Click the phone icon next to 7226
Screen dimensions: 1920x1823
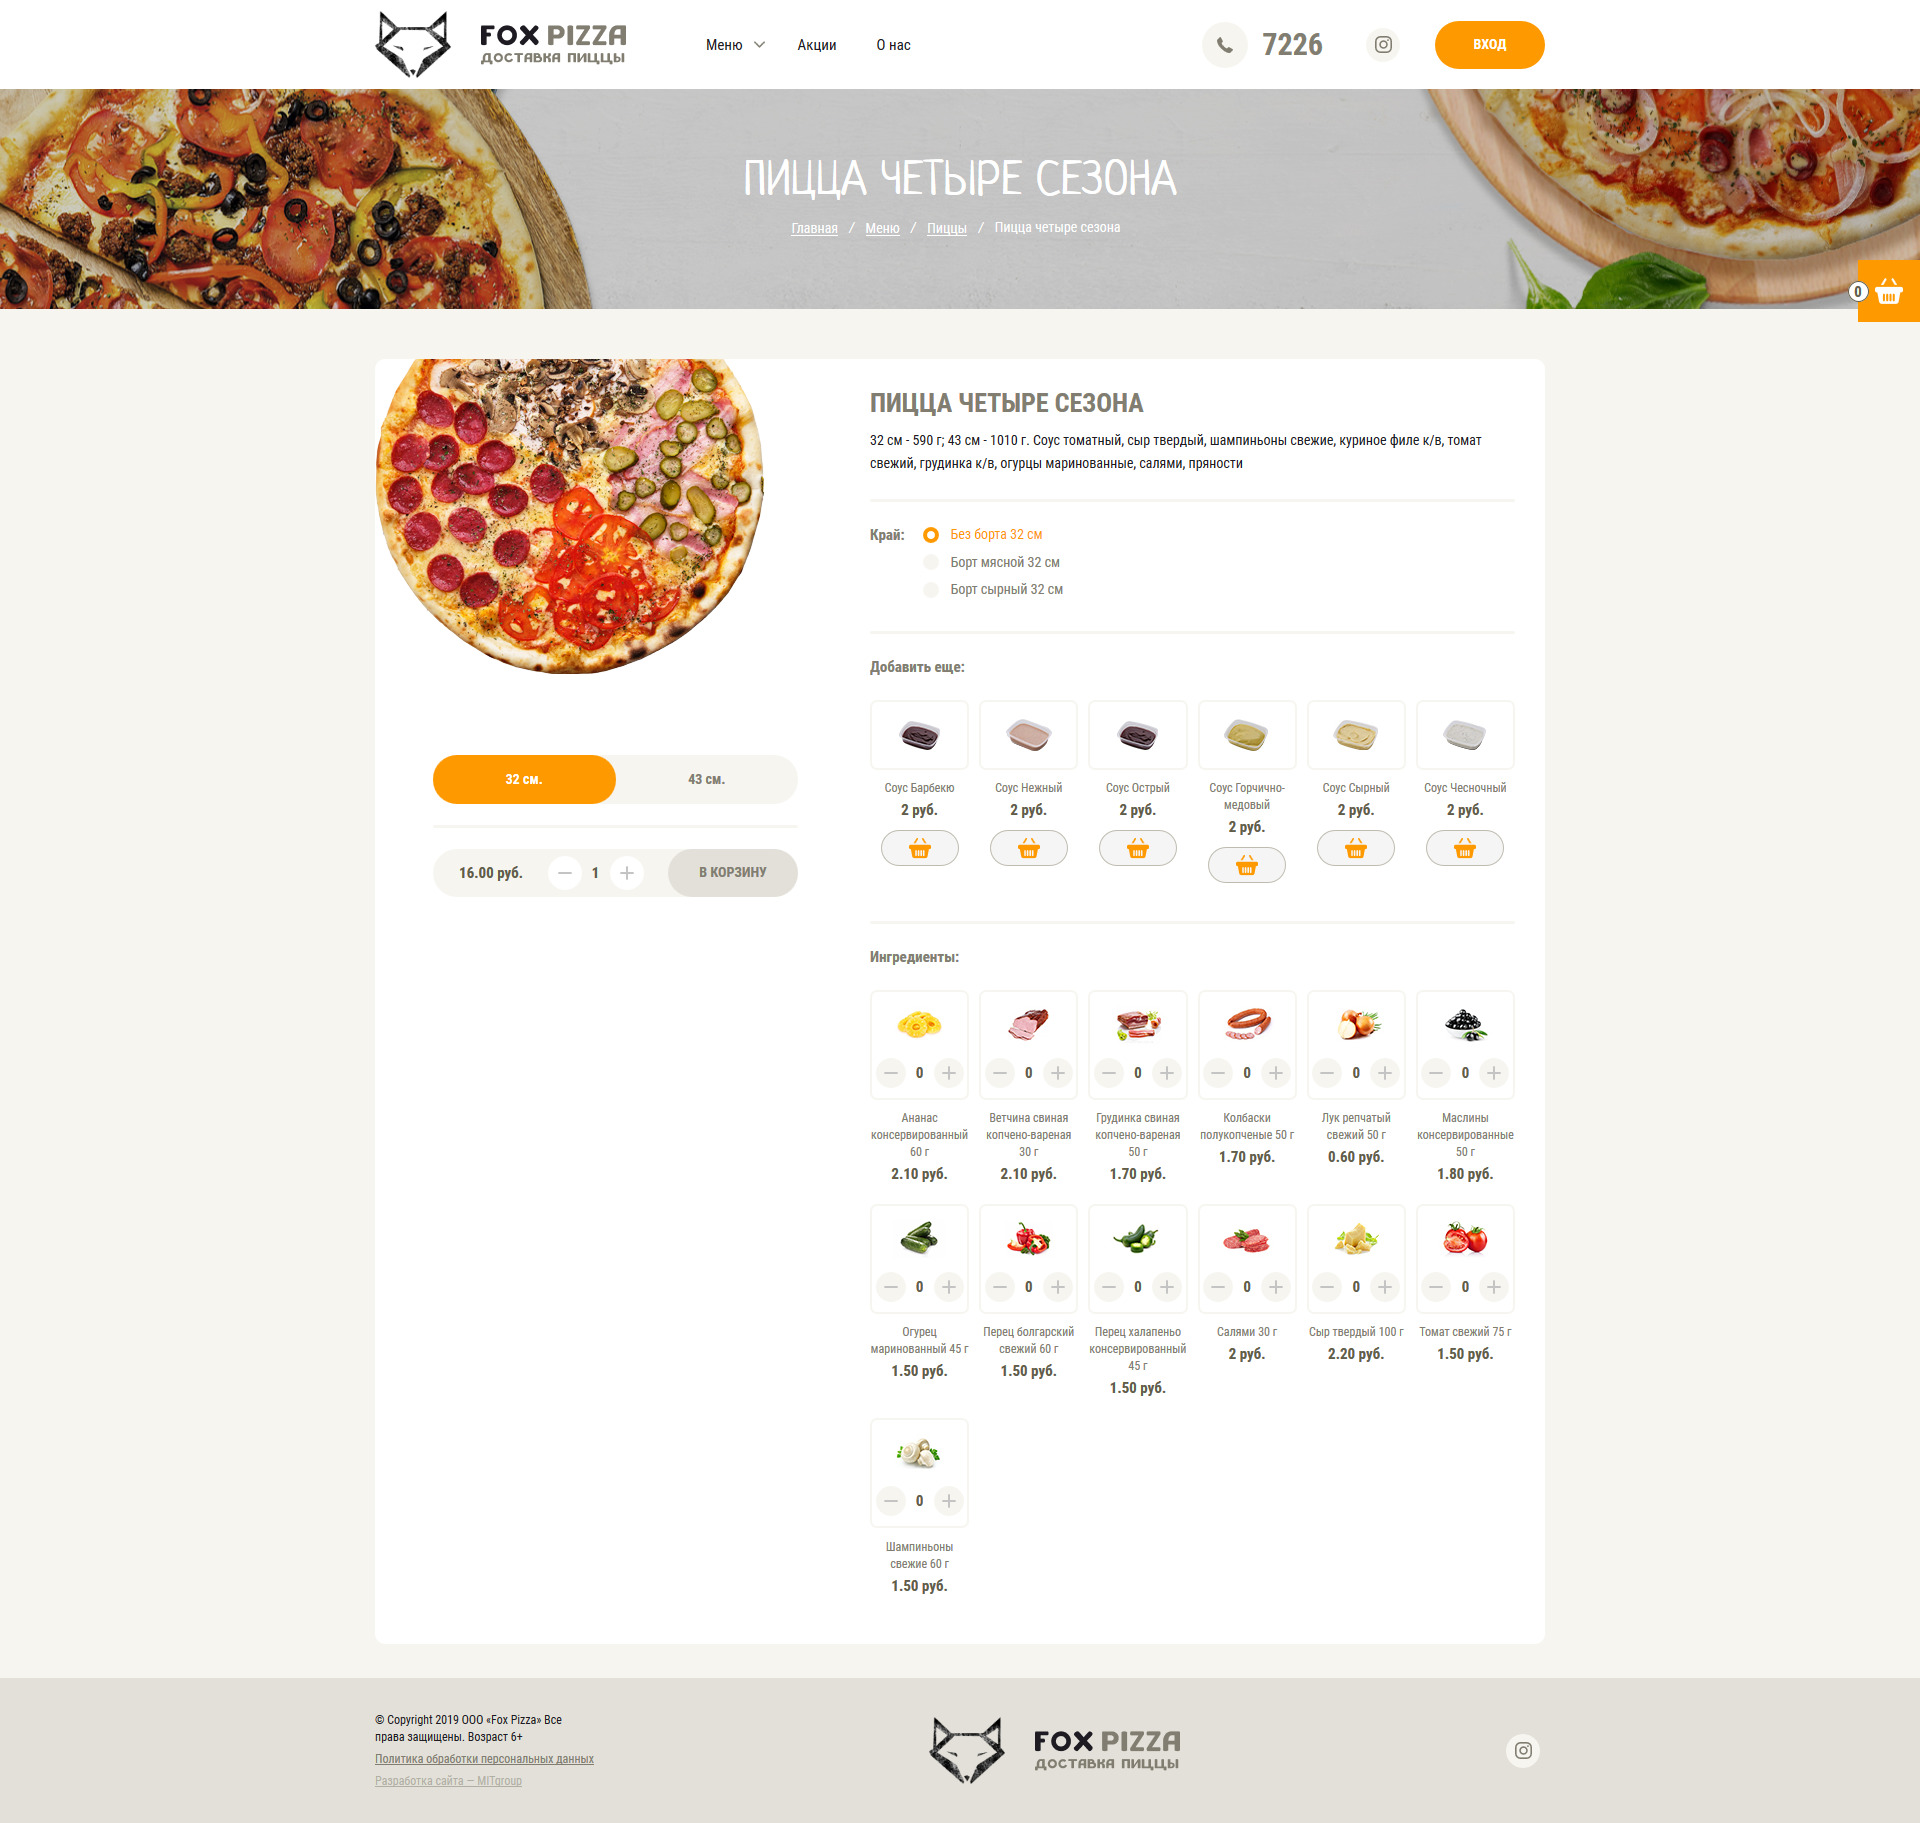click(x=1224, y=45)
